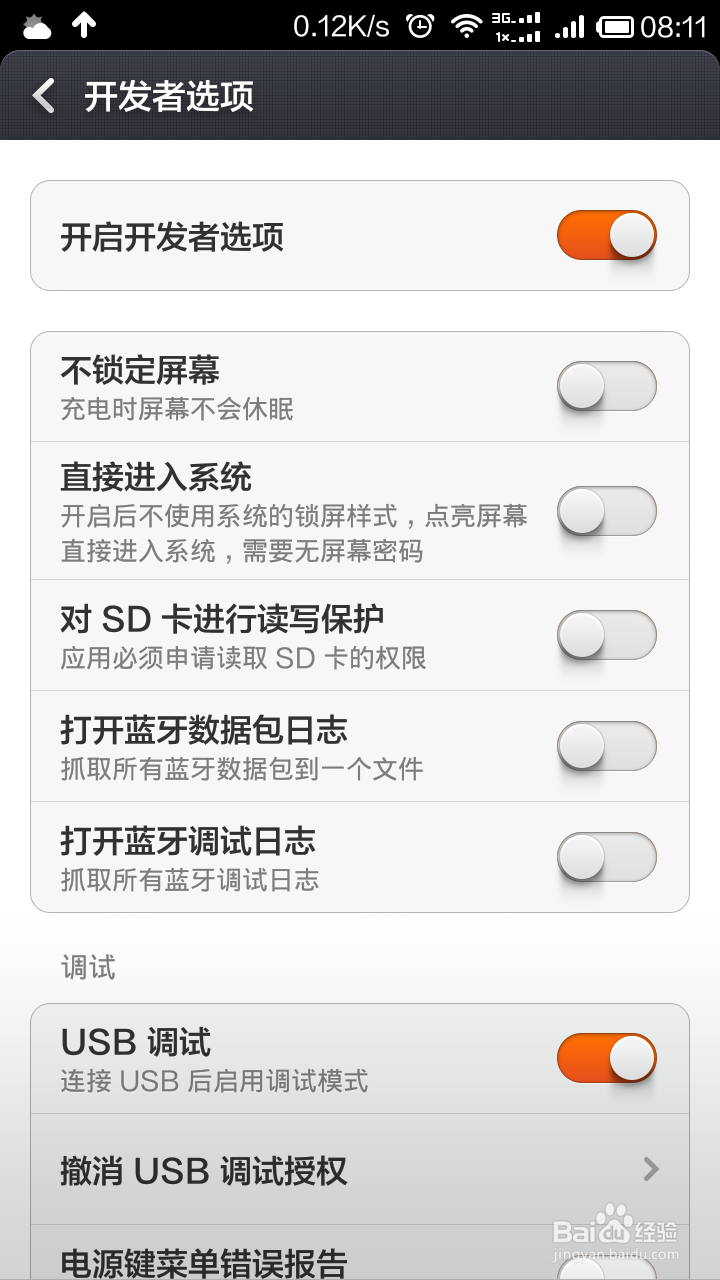Tap the weather cloud status icon
The width and height of the screenshot is (720, 1280).
point(36,26)
